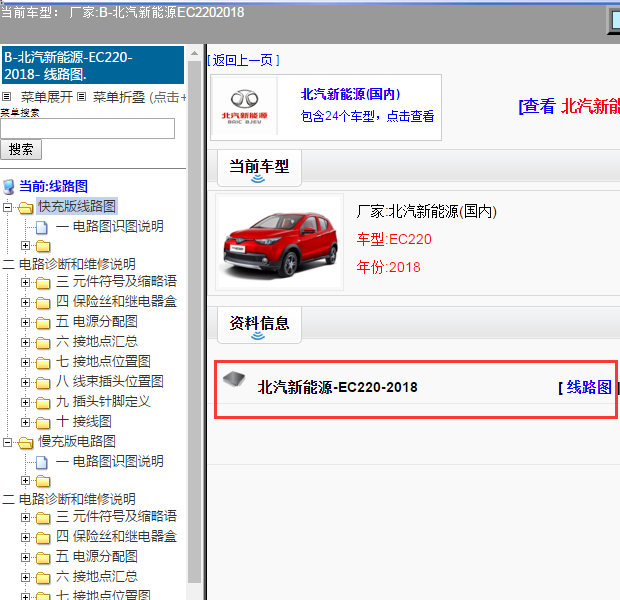Viewport: 620px width, 600px height.
Task: Click the document icon of 电路图识图说明 under 慢充版电路图
Action: point(42,462)
